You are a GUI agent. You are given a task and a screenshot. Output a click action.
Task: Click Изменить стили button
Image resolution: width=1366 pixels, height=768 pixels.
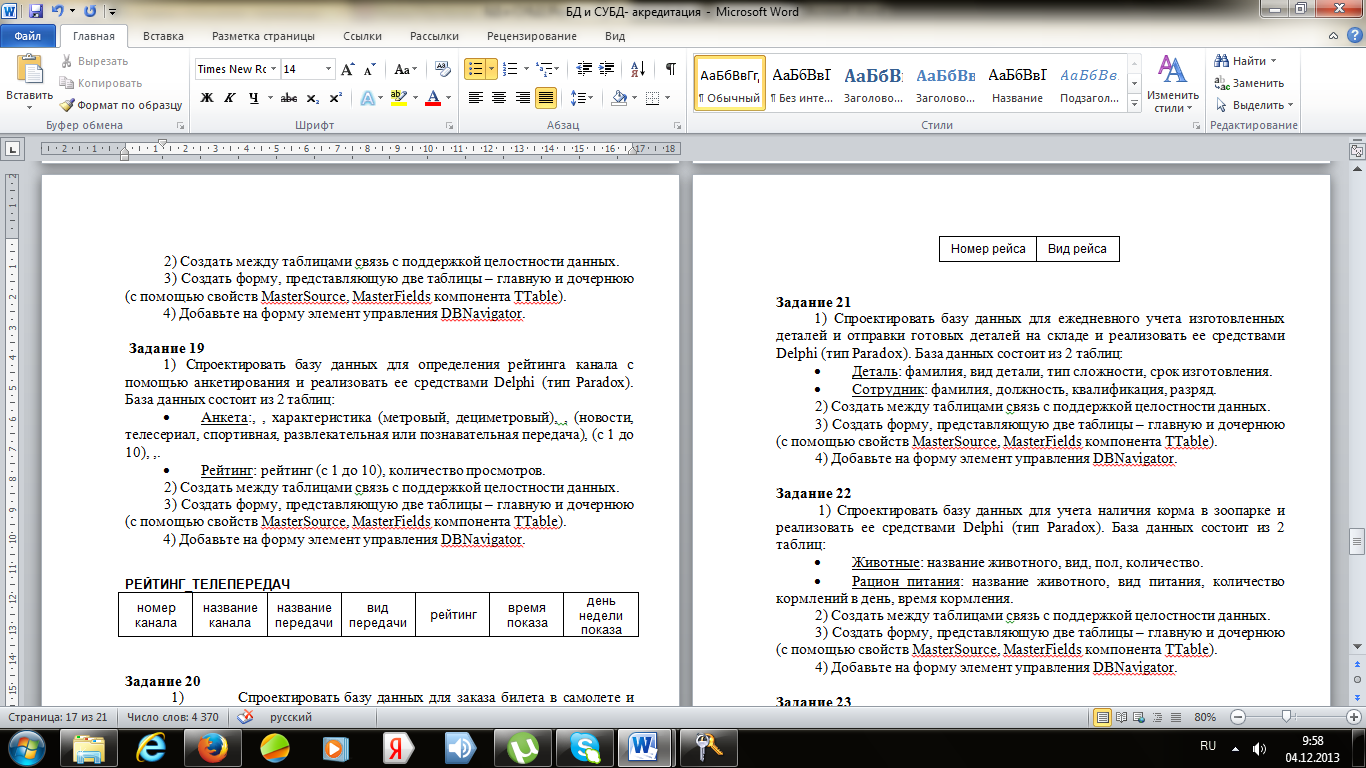pyautogui.click(x=1172, y=83)
